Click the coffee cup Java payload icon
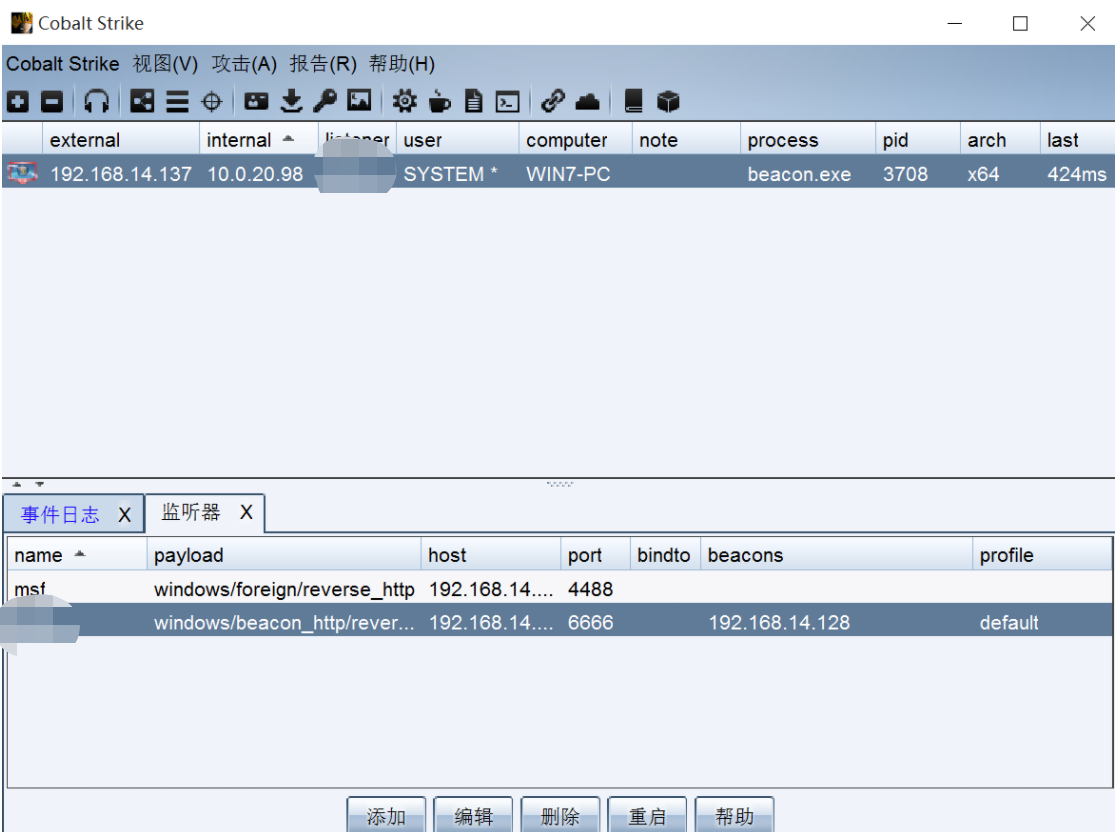The image size is (1117, 832). click(439, 101)
